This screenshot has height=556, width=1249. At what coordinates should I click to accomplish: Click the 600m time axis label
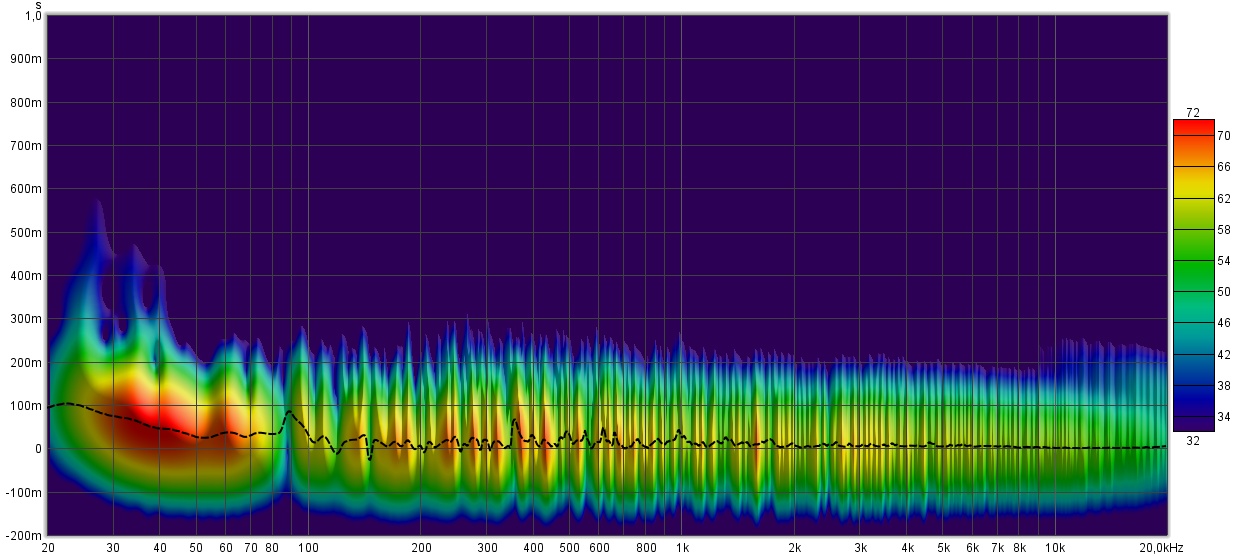[x=28, y=189]
